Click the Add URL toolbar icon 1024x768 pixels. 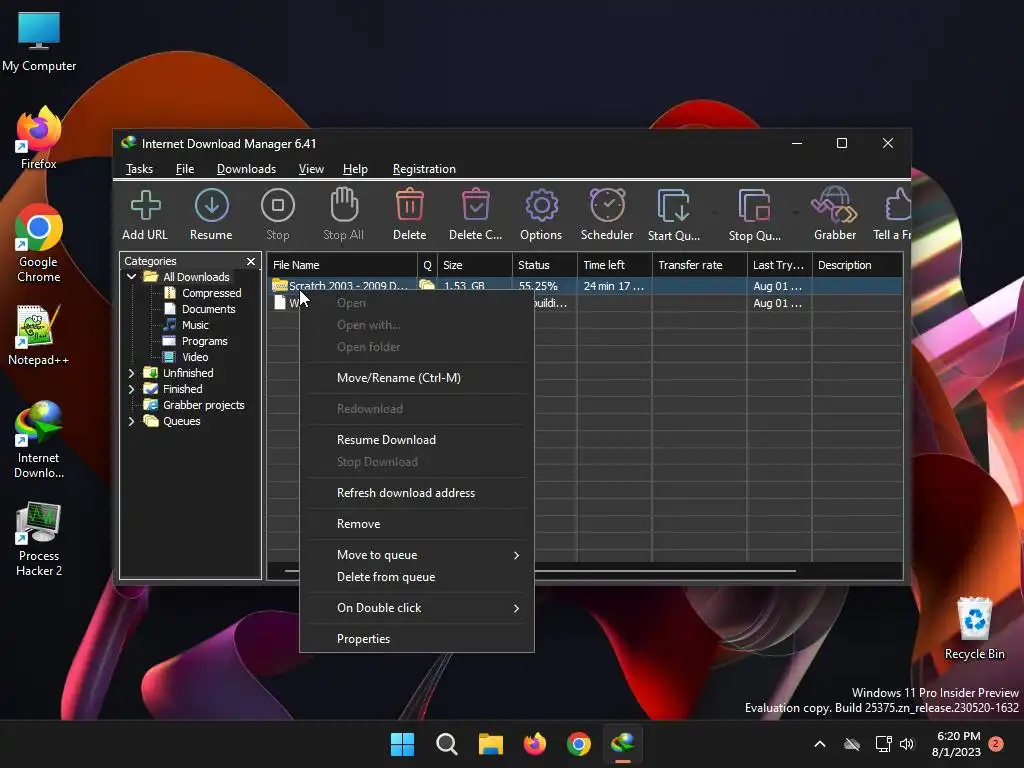point(145,206)
